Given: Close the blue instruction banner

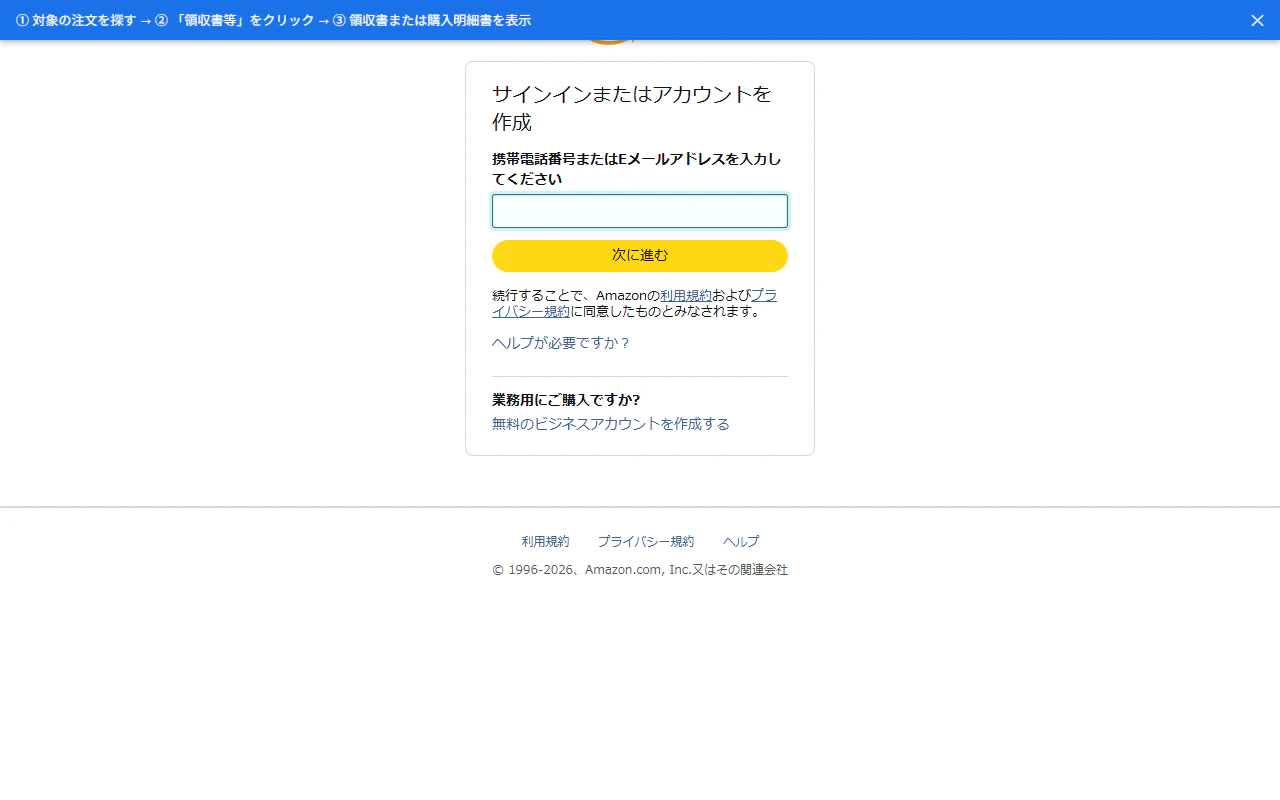Looking at the screenshot, I should point(1257,20).
